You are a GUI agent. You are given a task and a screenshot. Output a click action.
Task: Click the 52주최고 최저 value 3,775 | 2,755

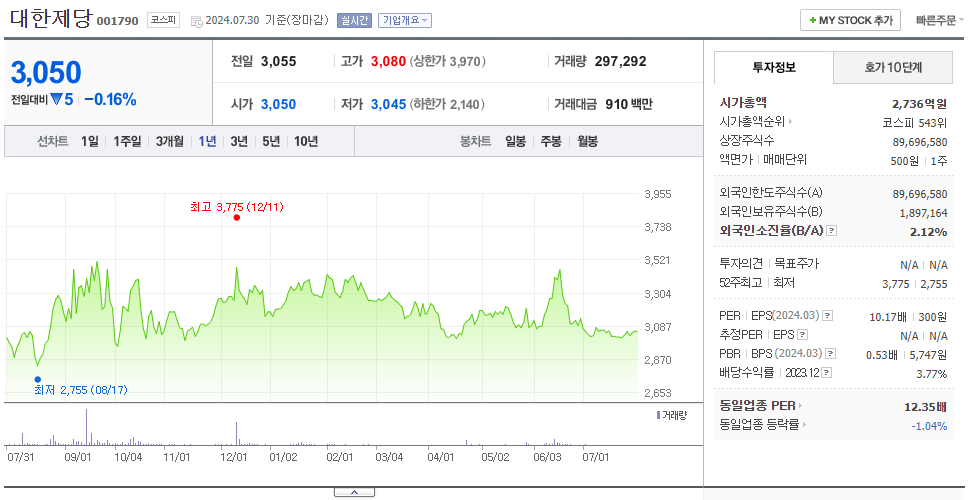click(x=915, y=284)
